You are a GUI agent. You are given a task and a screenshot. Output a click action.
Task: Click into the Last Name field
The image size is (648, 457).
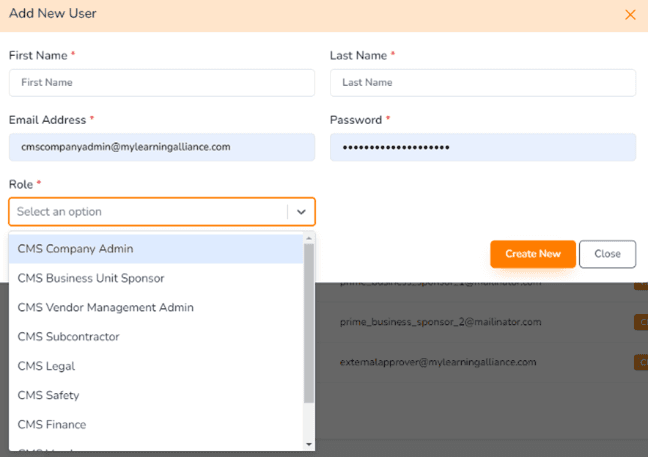(482, 83)
